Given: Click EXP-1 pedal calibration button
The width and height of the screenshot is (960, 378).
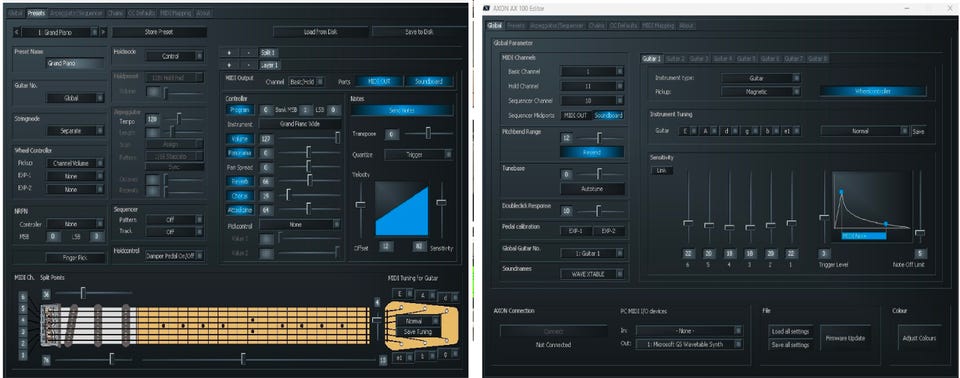Looking at the screenshot, I should tap(577, 232).
